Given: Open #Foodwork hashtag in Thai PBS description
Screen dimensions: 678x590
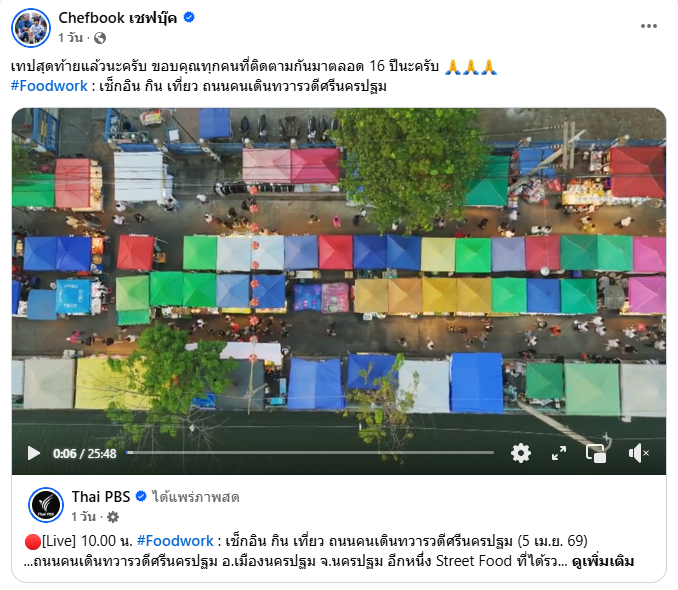Looking at the screenshot, I should (x=175, y=541).
